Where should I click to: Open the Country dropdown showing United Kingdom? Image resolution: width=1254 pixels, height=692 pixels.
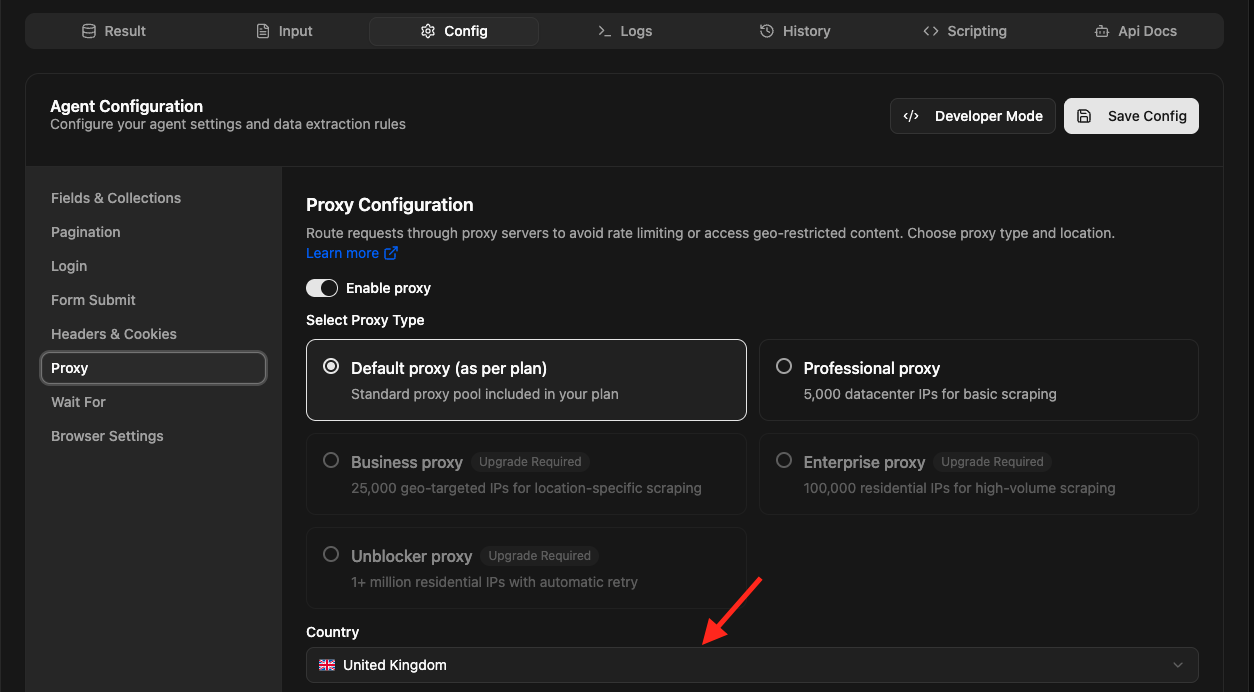tap(751, 665)
